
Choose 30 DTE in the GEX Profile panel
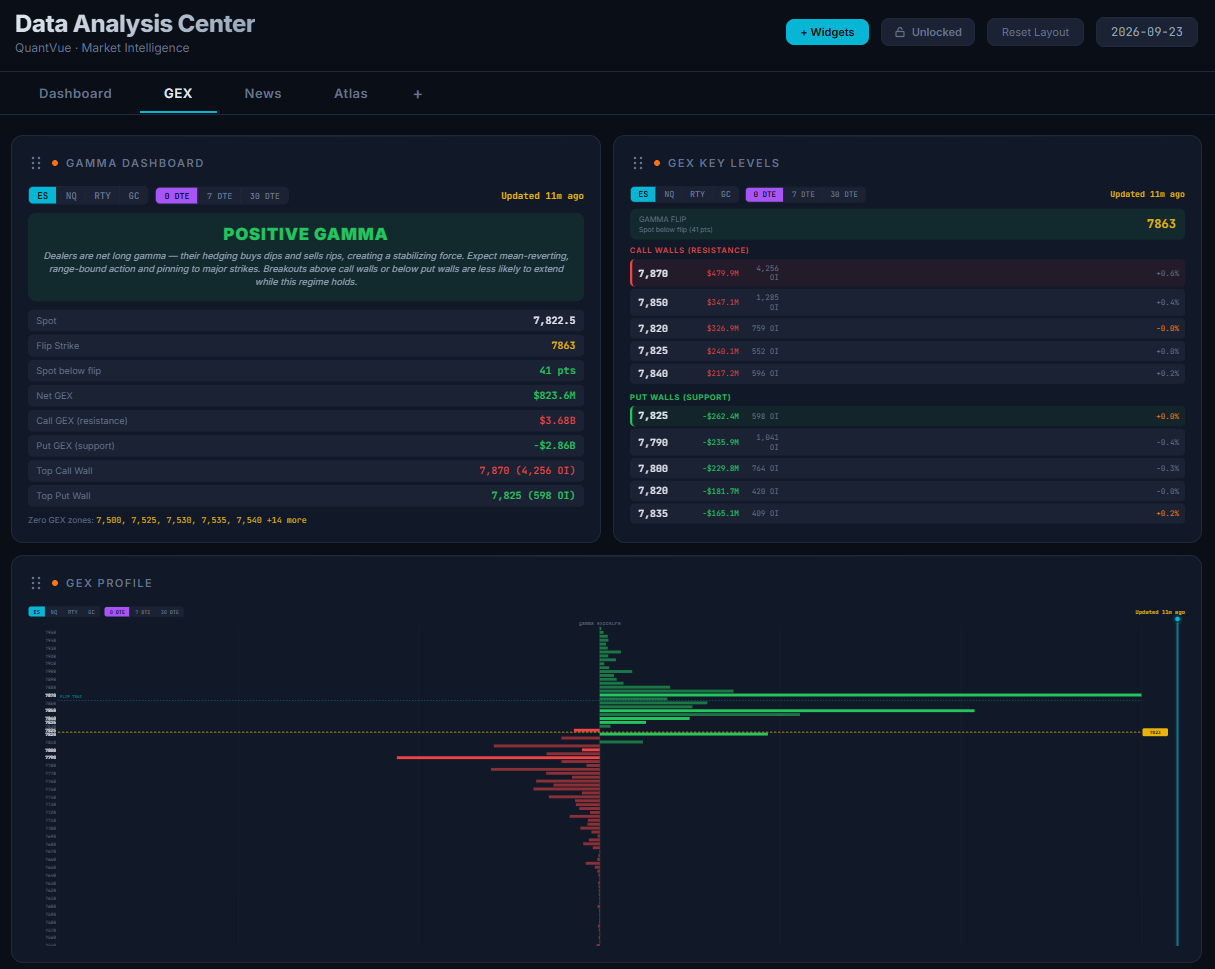170,612
